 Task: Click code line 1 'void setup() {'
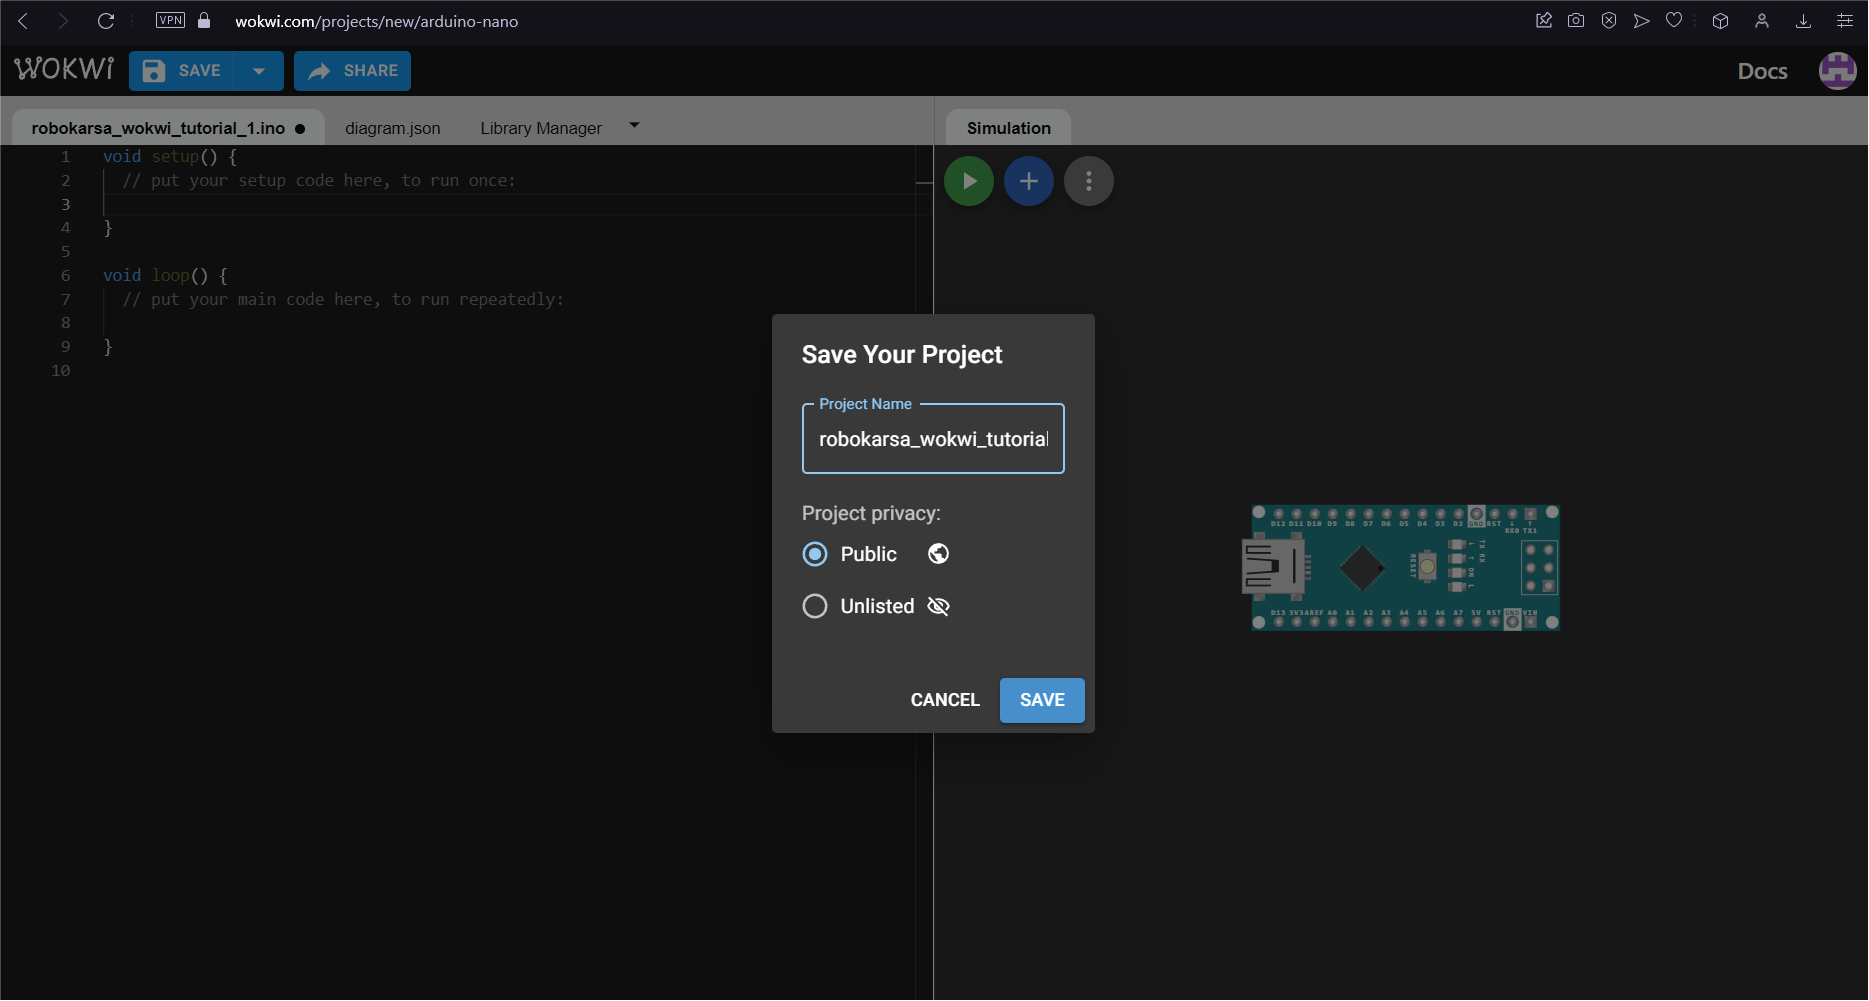click(x=170, y=156)
